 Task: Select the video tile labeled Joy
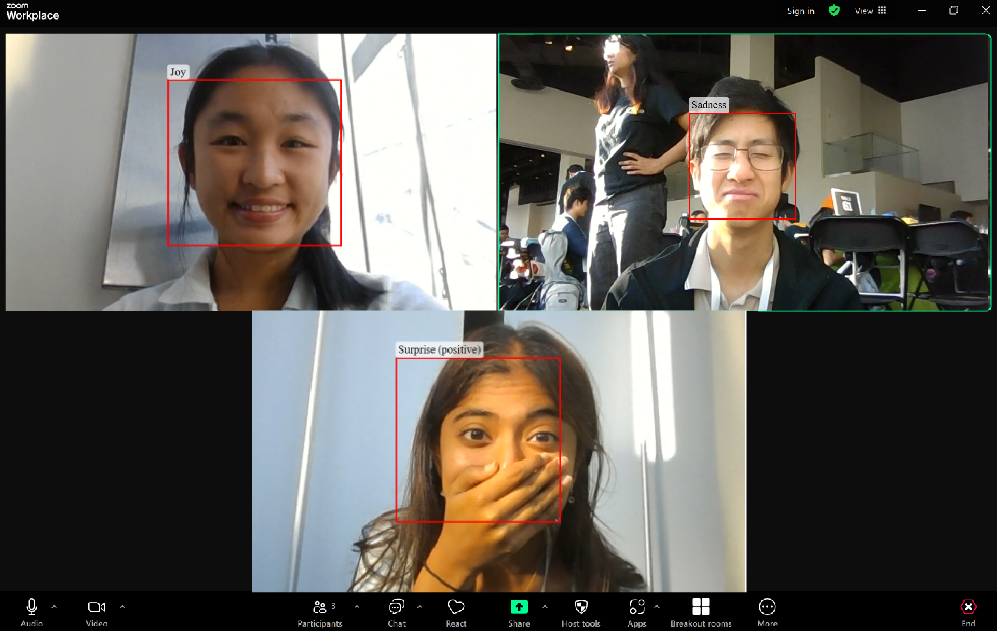tap(251, 172)
